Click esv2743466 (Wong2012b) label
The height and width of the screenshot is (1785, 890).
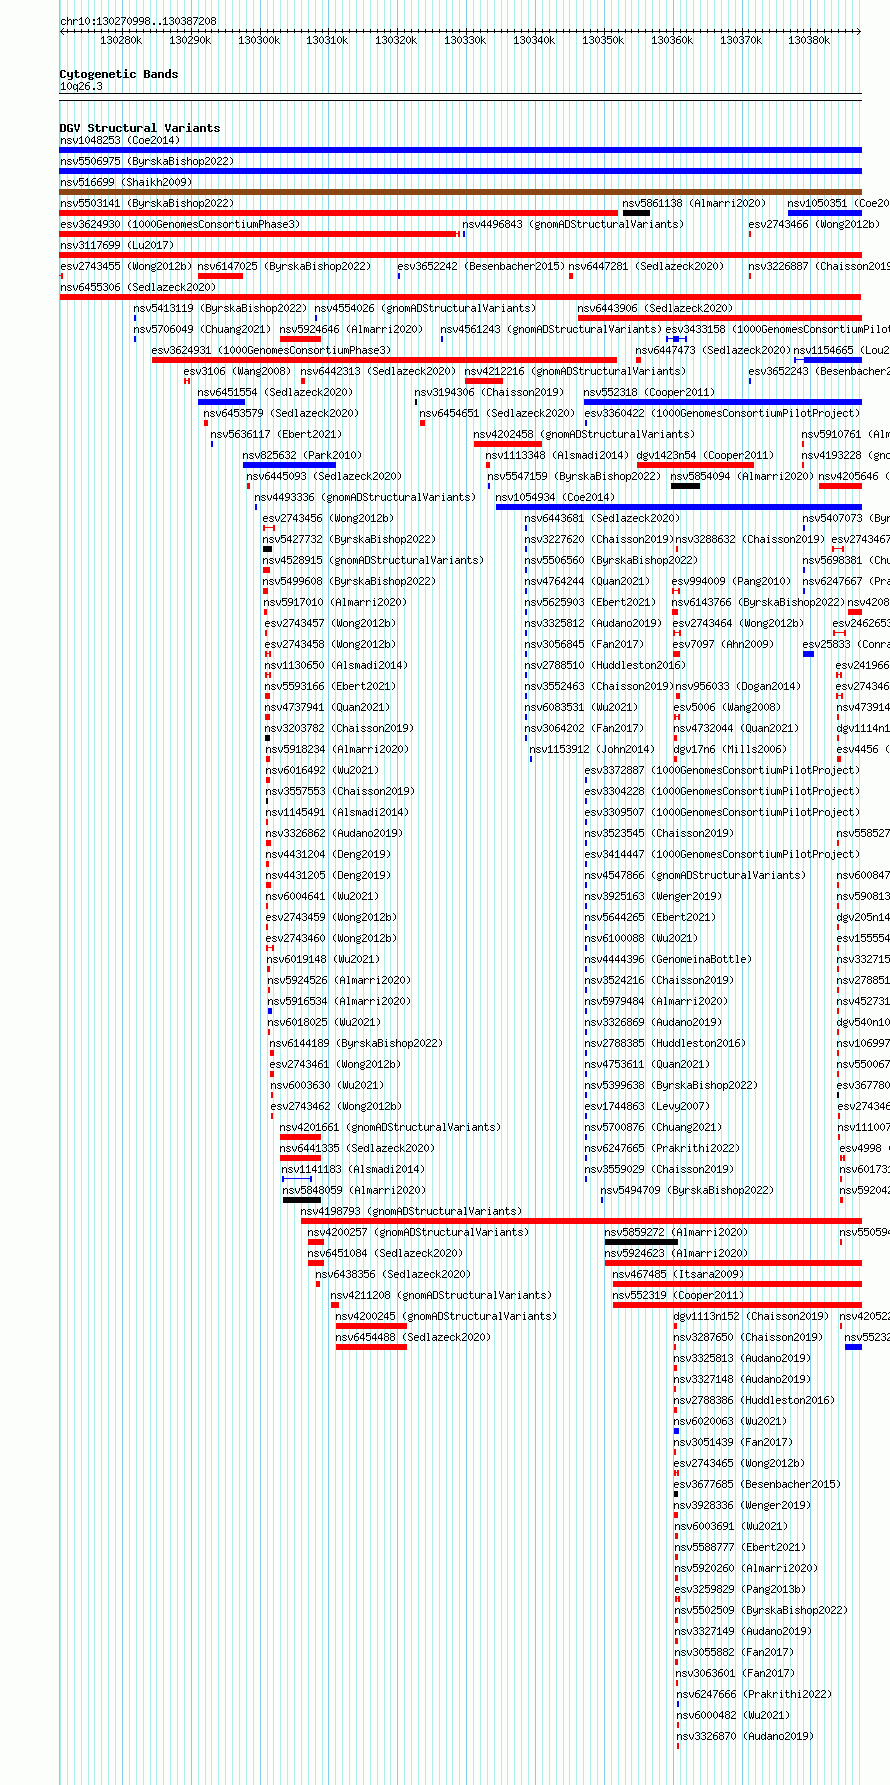tap(814, 224)
